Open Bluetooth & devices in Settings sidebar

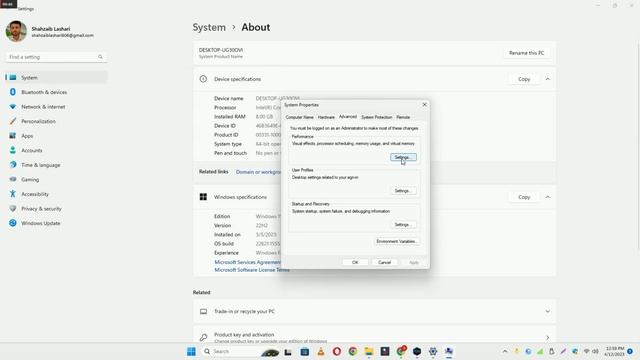(56, 92)
